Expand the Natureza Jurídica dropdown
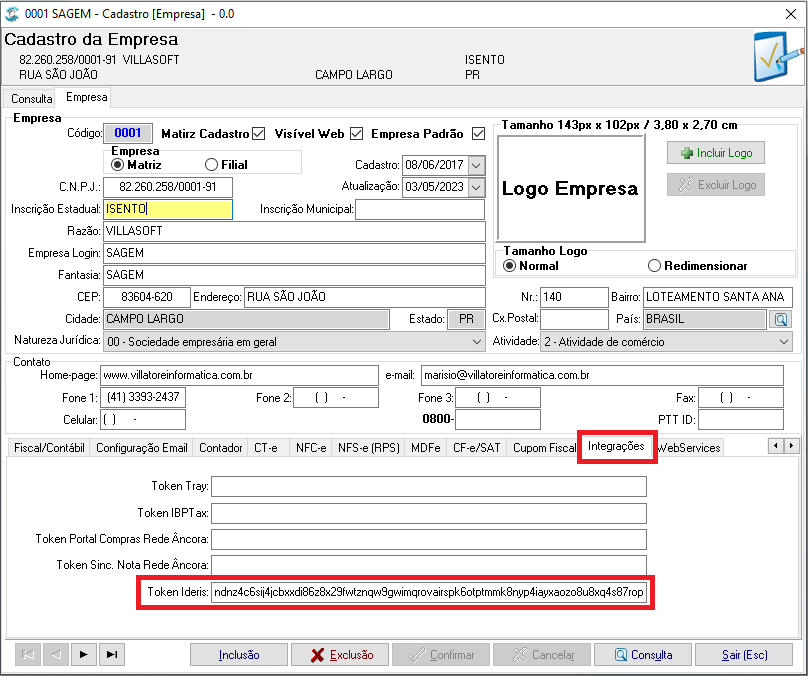This screenshot has width=808, height=676. tap(477, 342)
